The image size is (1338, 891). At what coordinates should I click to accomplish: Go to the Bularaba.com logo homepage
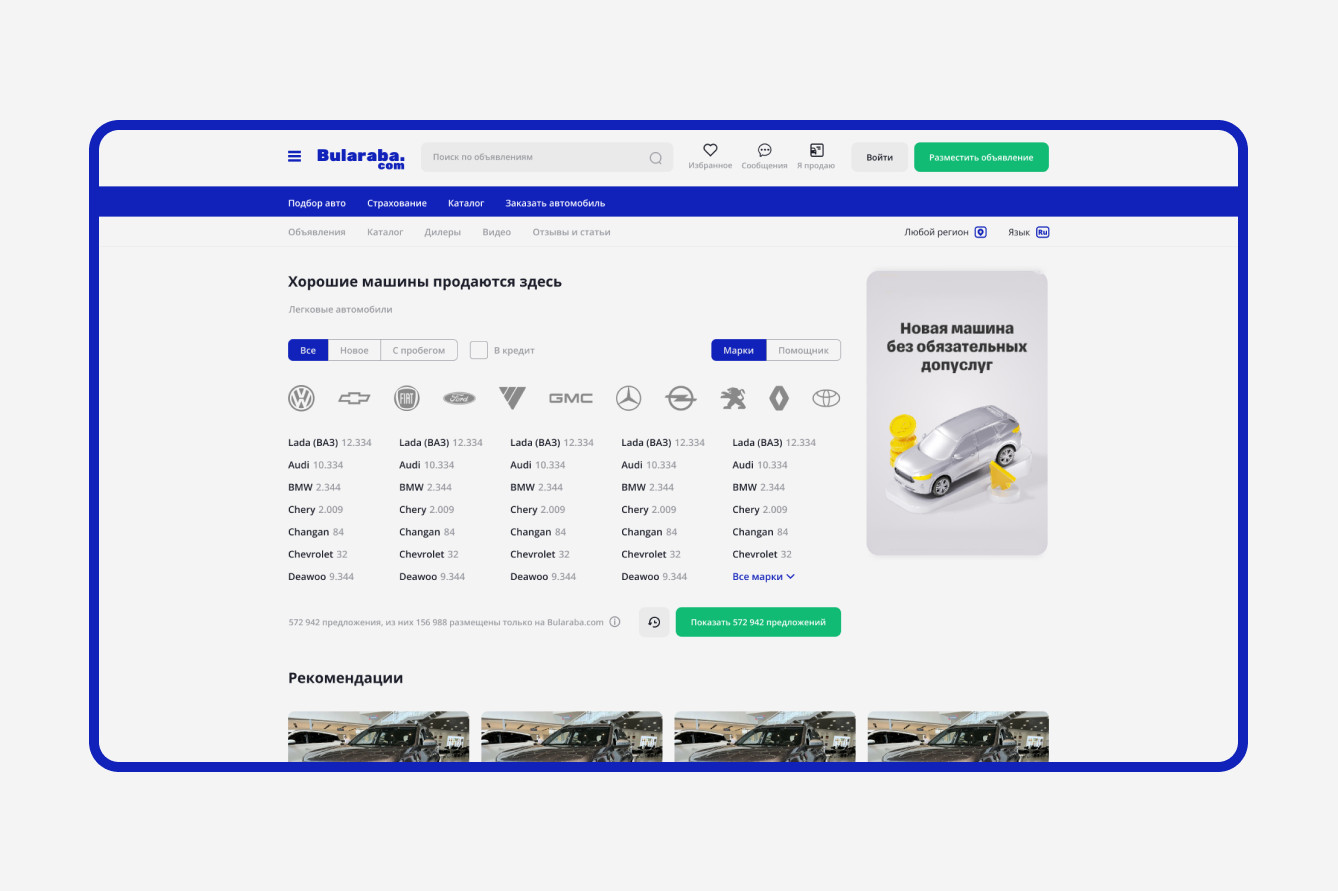361,158
